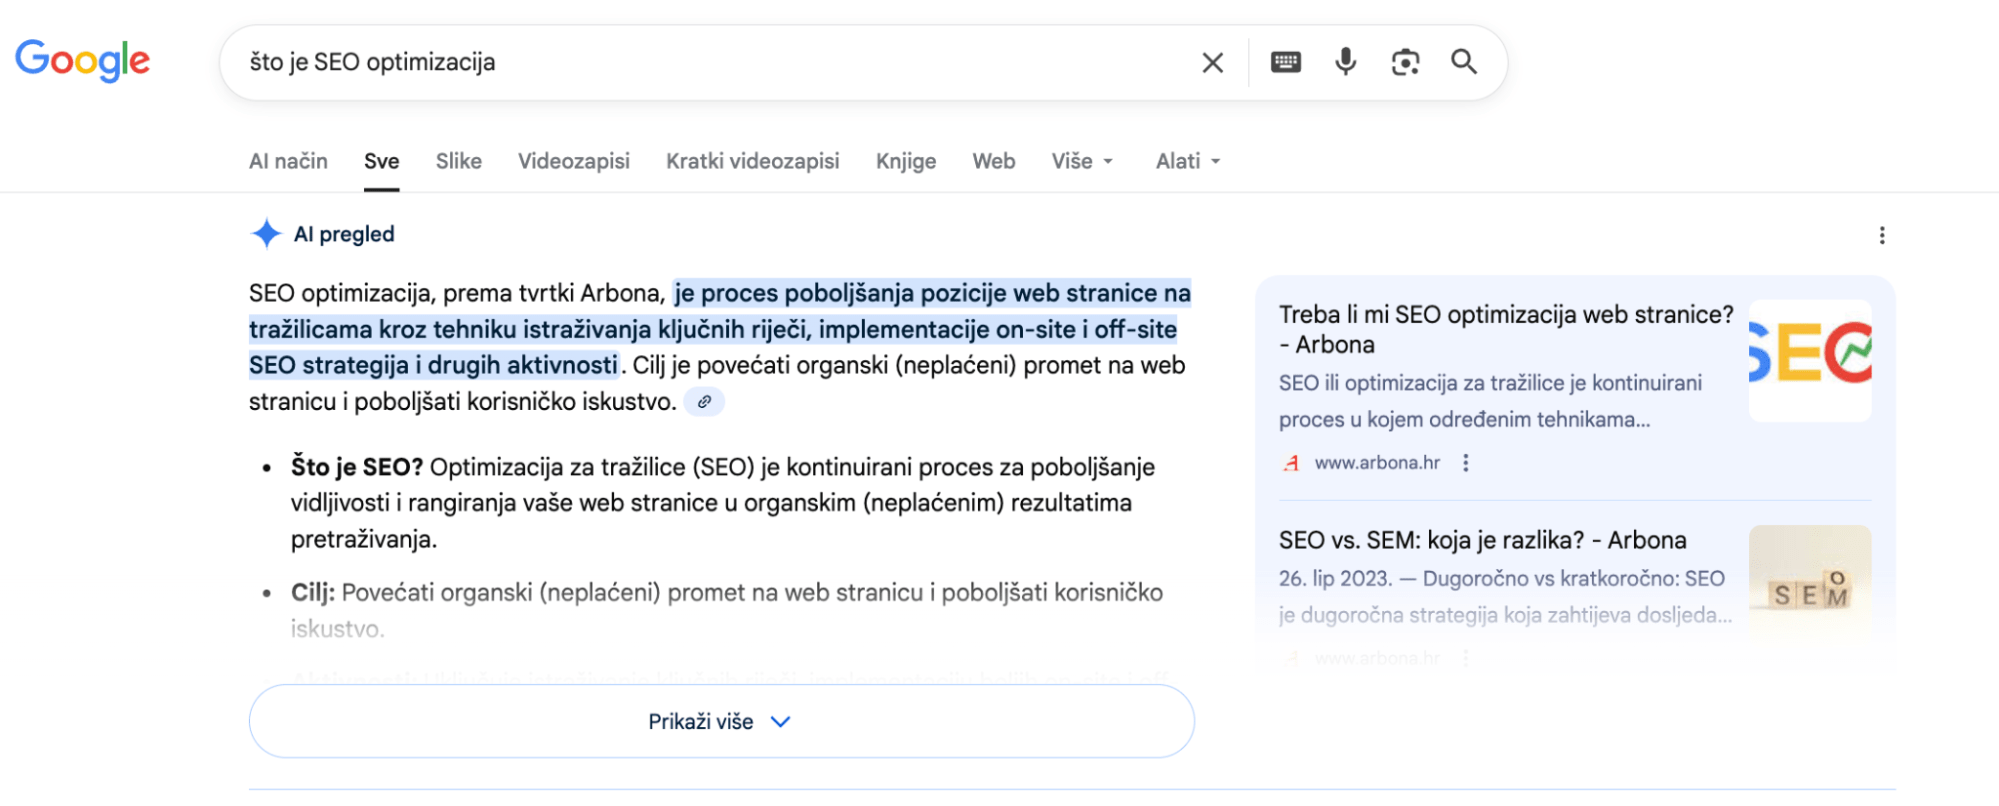Open the on-screen keyboard icon
The width and height of the screenshot is (1999, 806).
[1286, 61]
